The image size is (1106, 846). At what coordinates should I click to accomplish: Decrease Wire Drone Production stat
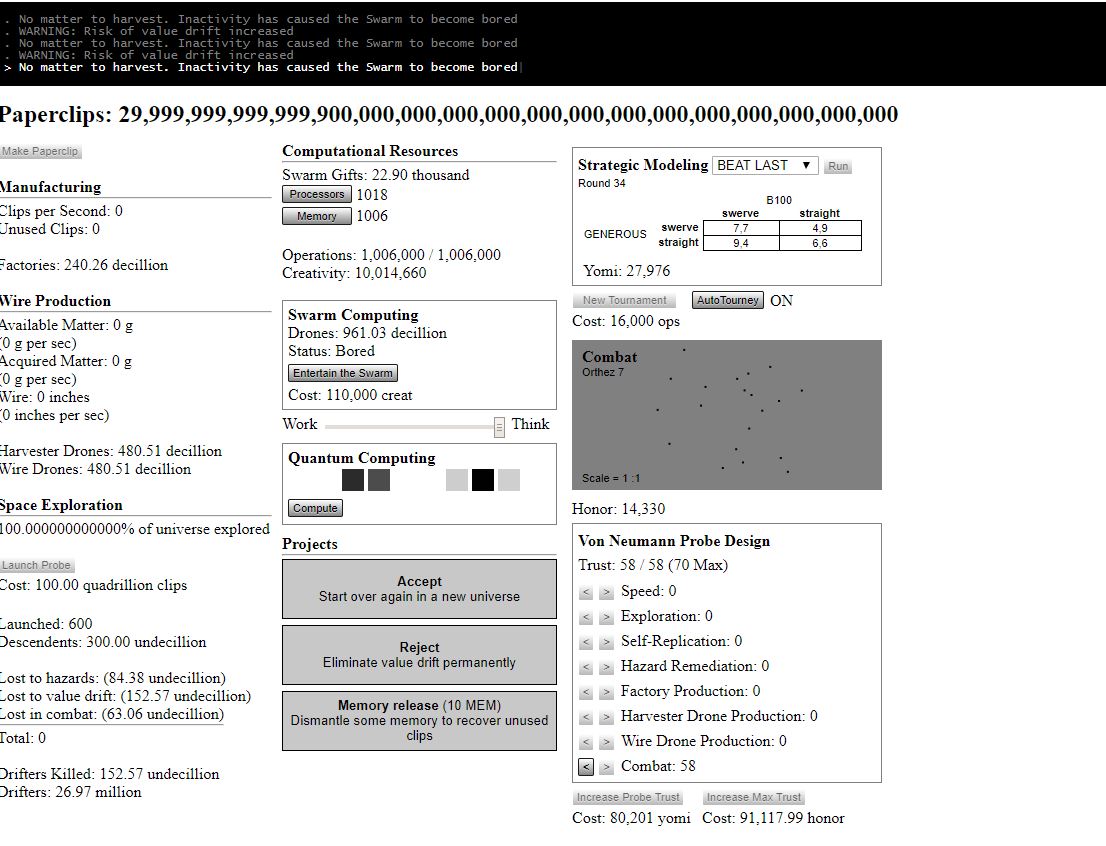585,742
